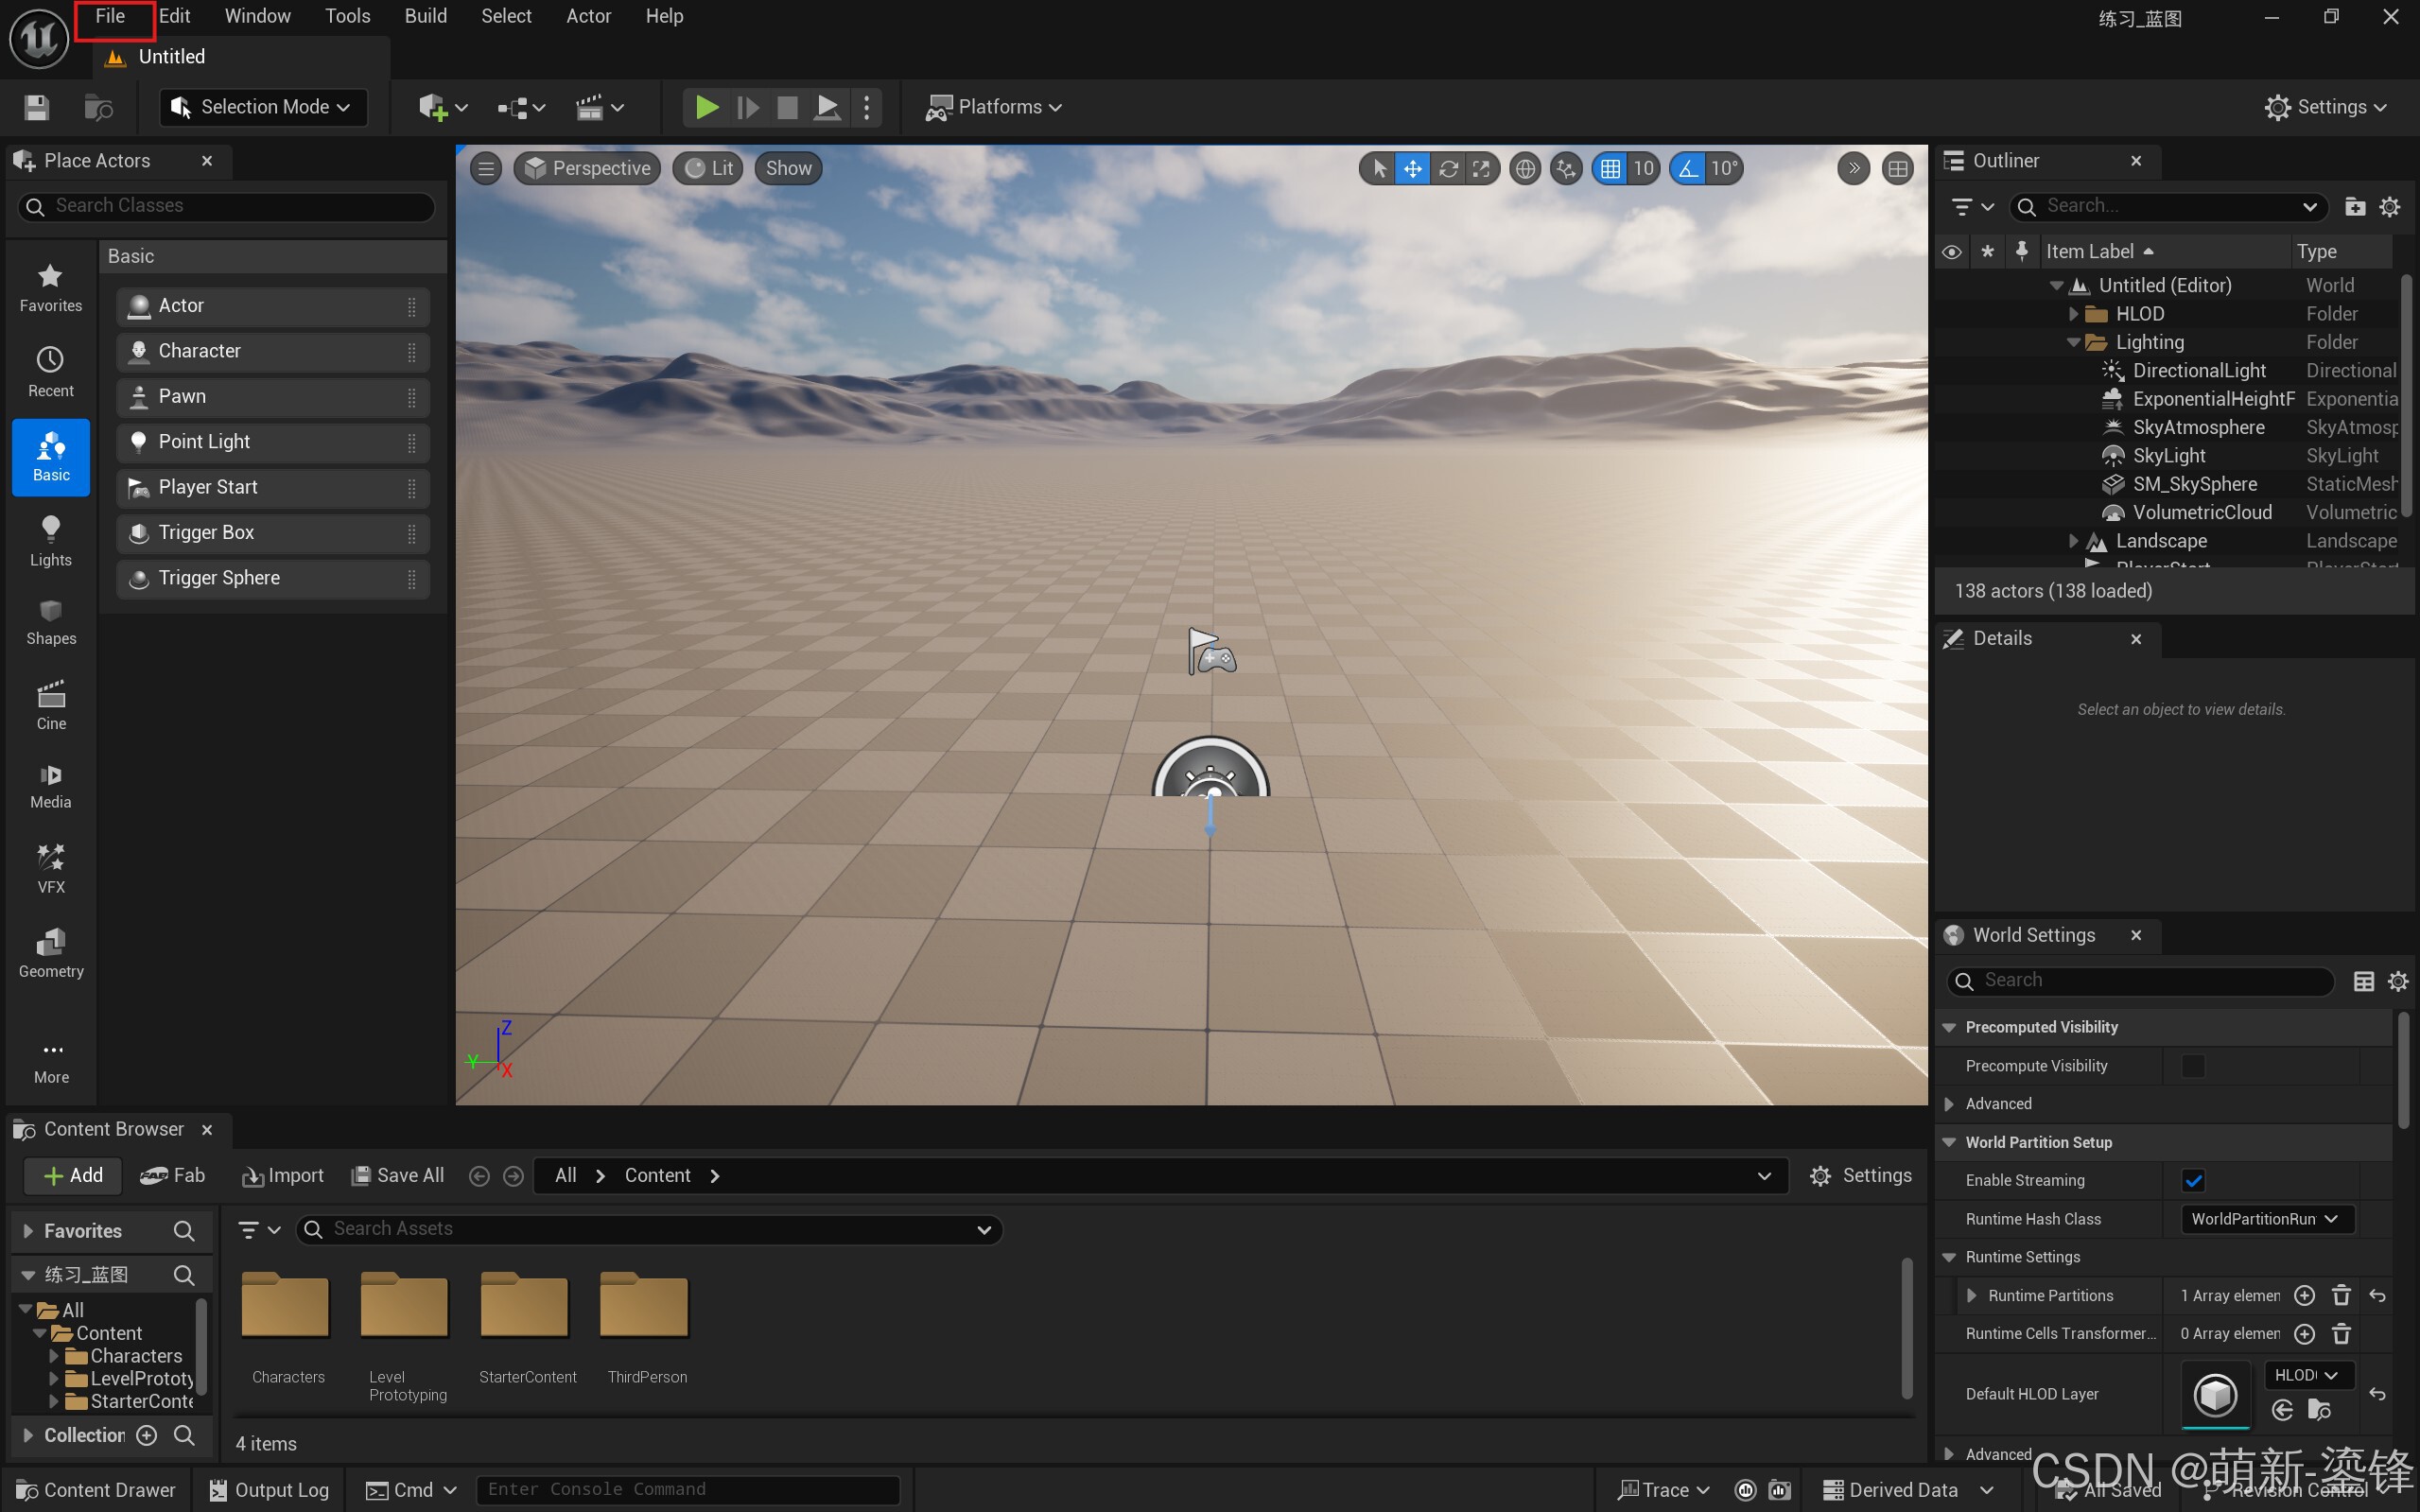Open the Selection Mode dropdown
2420x1512 pixels.
pyautogui.click(x=263, y=107)
